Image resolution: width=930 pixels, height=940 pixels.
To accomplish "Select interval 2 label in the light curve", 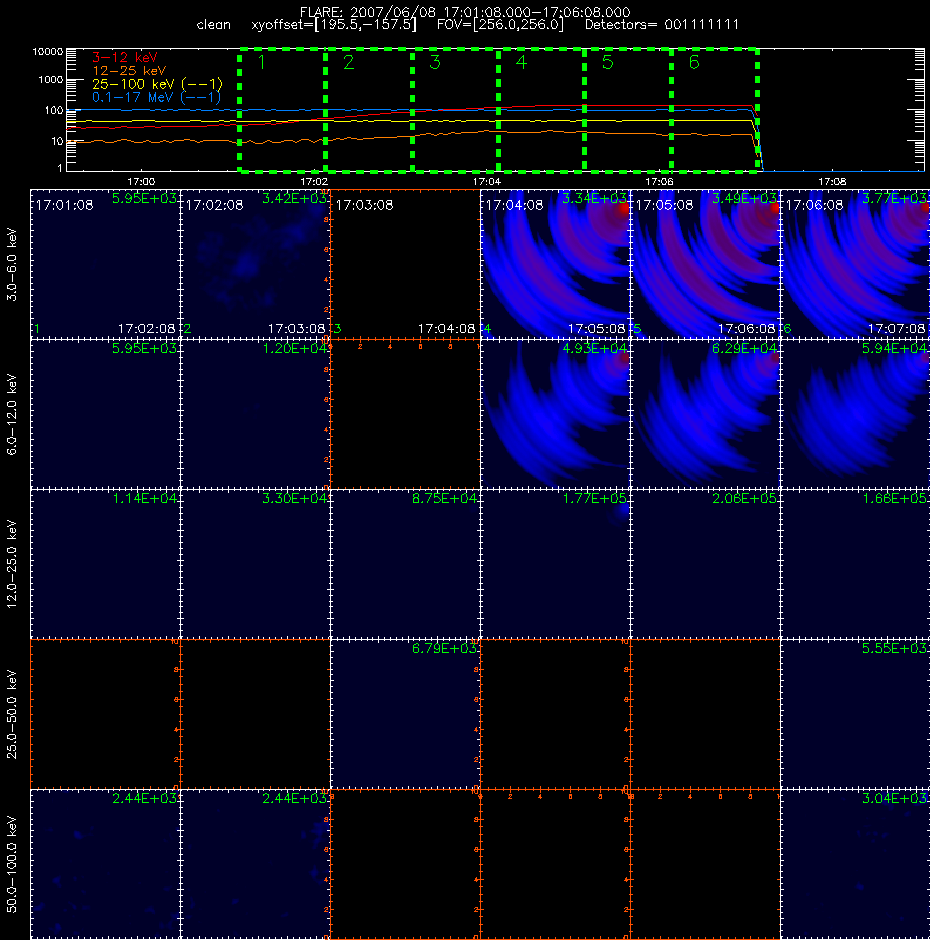I will [x=348, y=62].
